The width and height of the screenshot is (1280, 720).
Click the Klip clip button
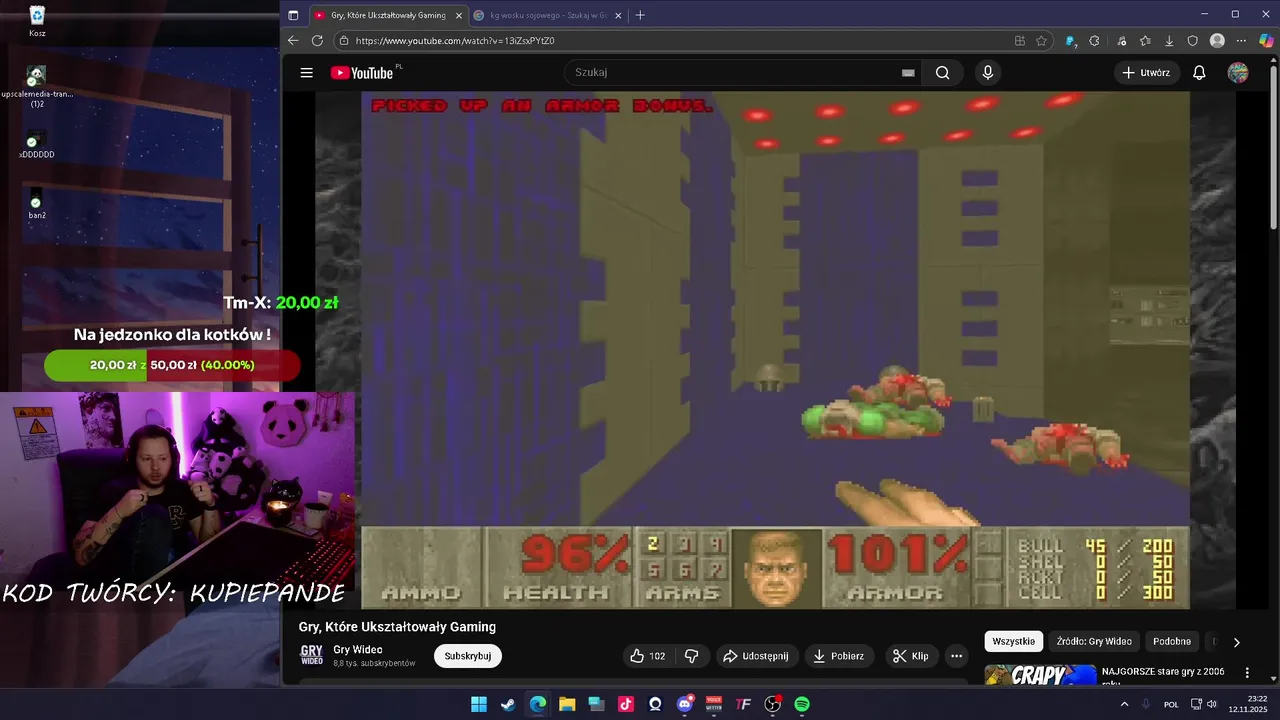tap(911, 656)
